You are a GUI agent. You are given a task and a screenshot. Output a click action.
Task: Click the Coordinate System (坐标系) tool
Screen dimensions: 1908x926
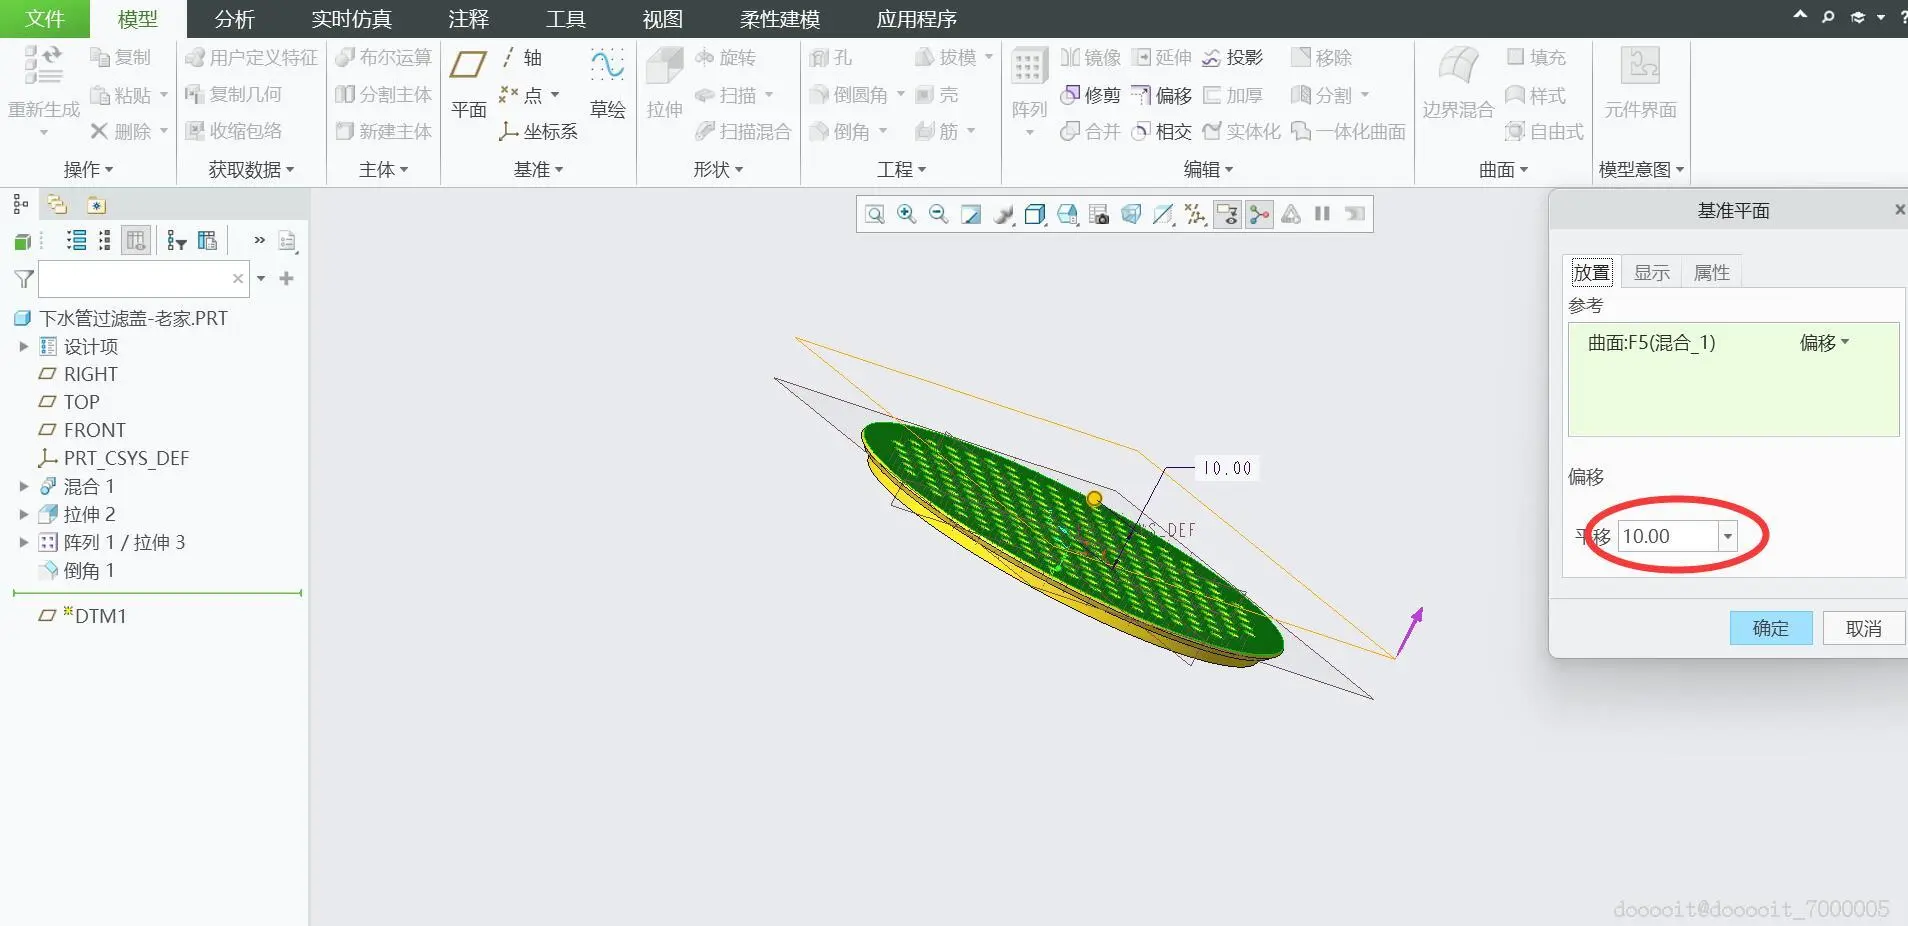coord(539,131)
